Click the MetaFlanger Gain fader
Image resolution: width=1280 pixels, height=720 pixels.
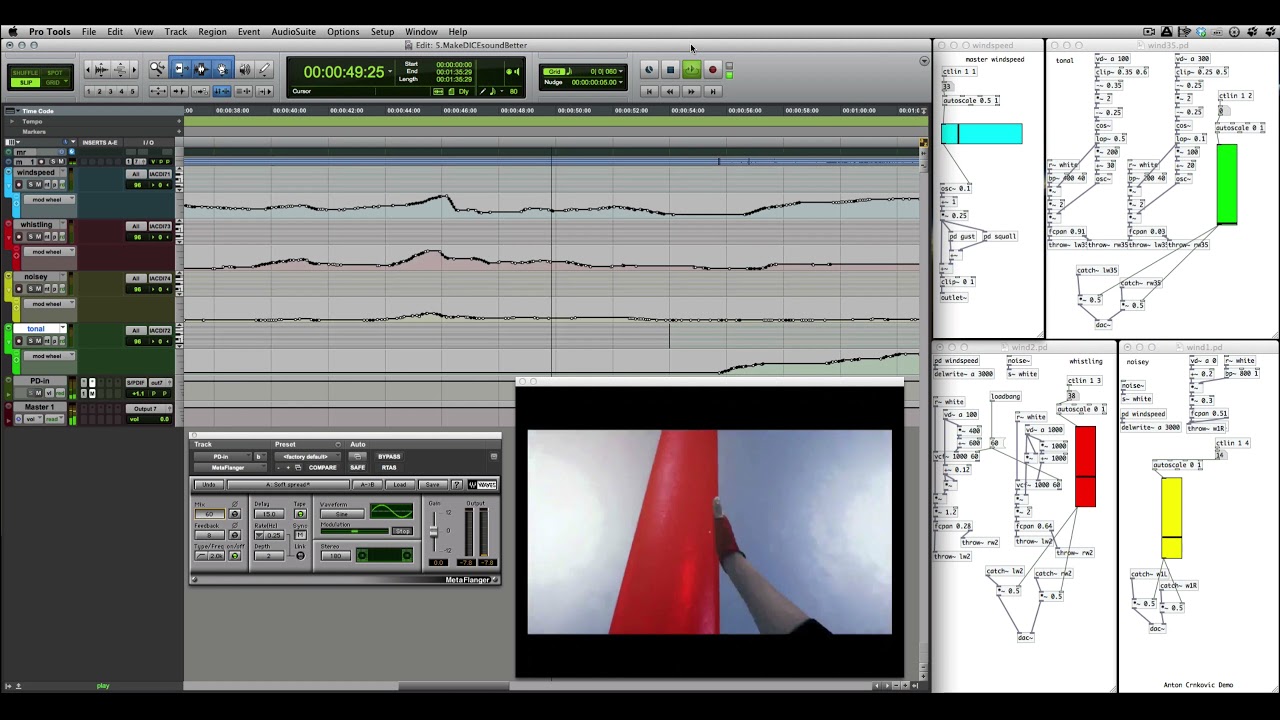tap(434, 531)
